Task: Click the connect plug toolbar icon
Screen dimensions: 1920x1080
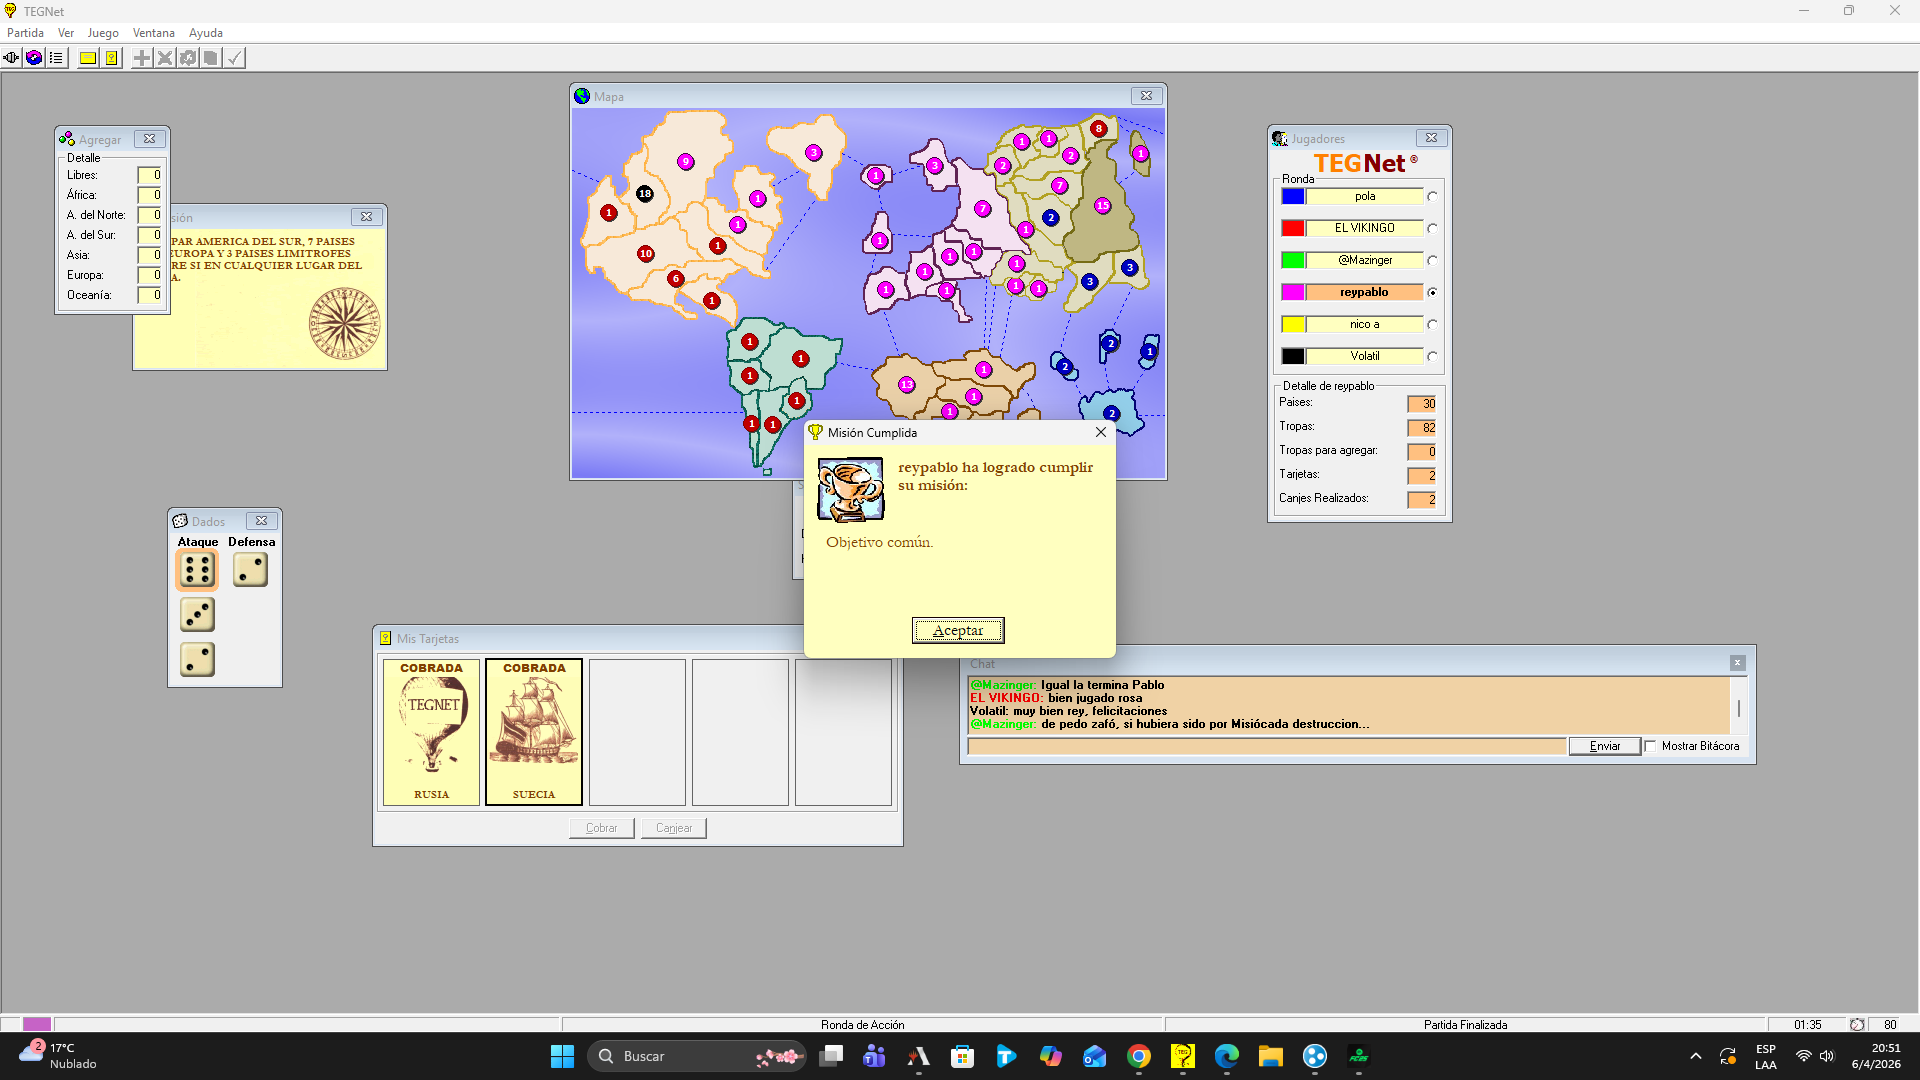Action: coord(11,58)
